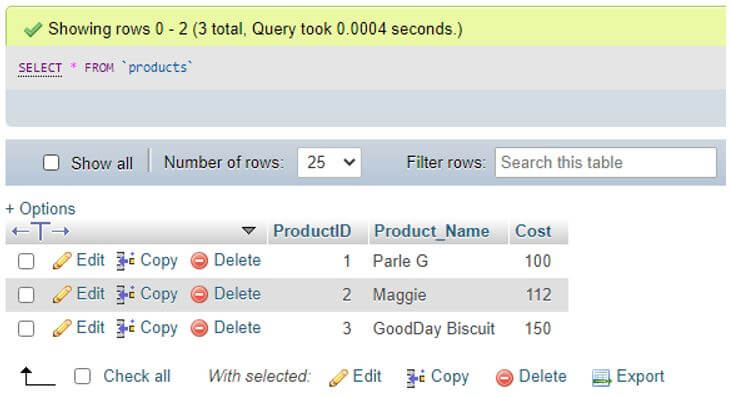Click Copy link in Maggie row
The image size is (732, 397).
tap(159, 294)
